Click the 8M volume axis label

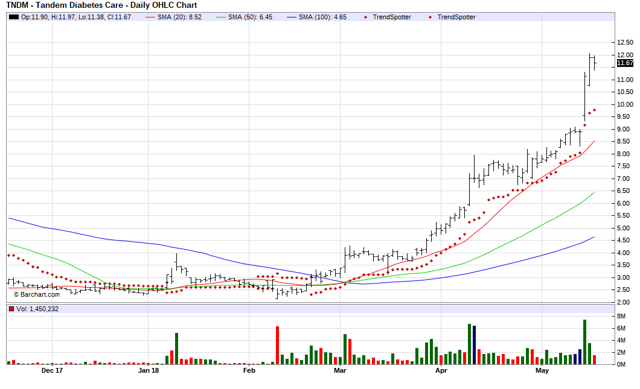point(621,316)
